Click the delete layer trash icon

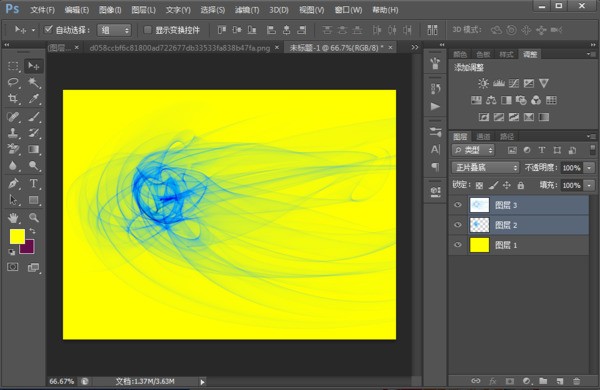point(576,381)
